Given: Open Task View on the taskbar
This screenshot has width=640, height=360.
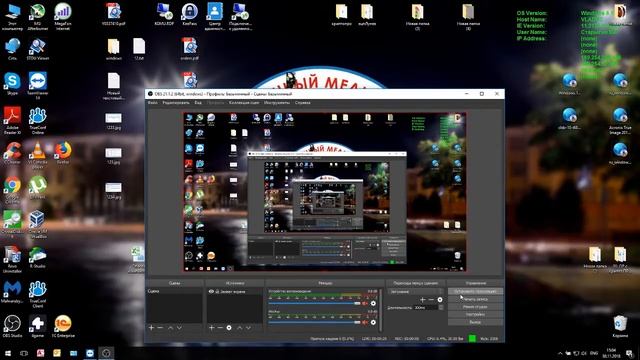Looking at the screenshot, I should click(x=24, y=353).
